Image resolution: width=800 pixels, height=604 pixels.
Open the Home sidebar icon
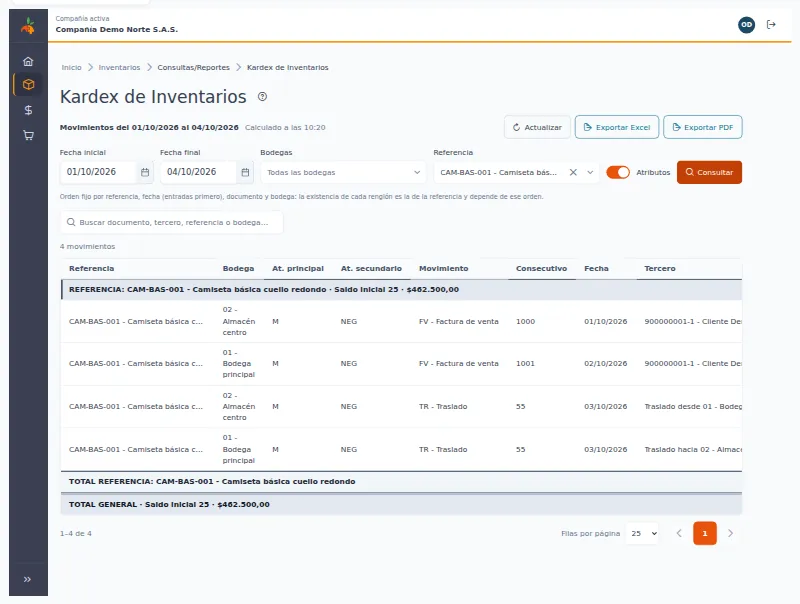pos(28,61)
